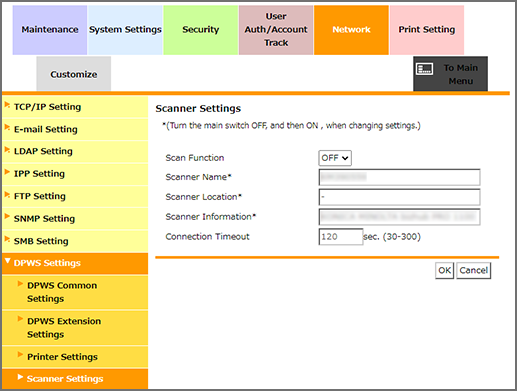Open IPP Setting in sidebar
Image resolution: width=517 pixels, height=391 pixels.
tap(75, 174)
